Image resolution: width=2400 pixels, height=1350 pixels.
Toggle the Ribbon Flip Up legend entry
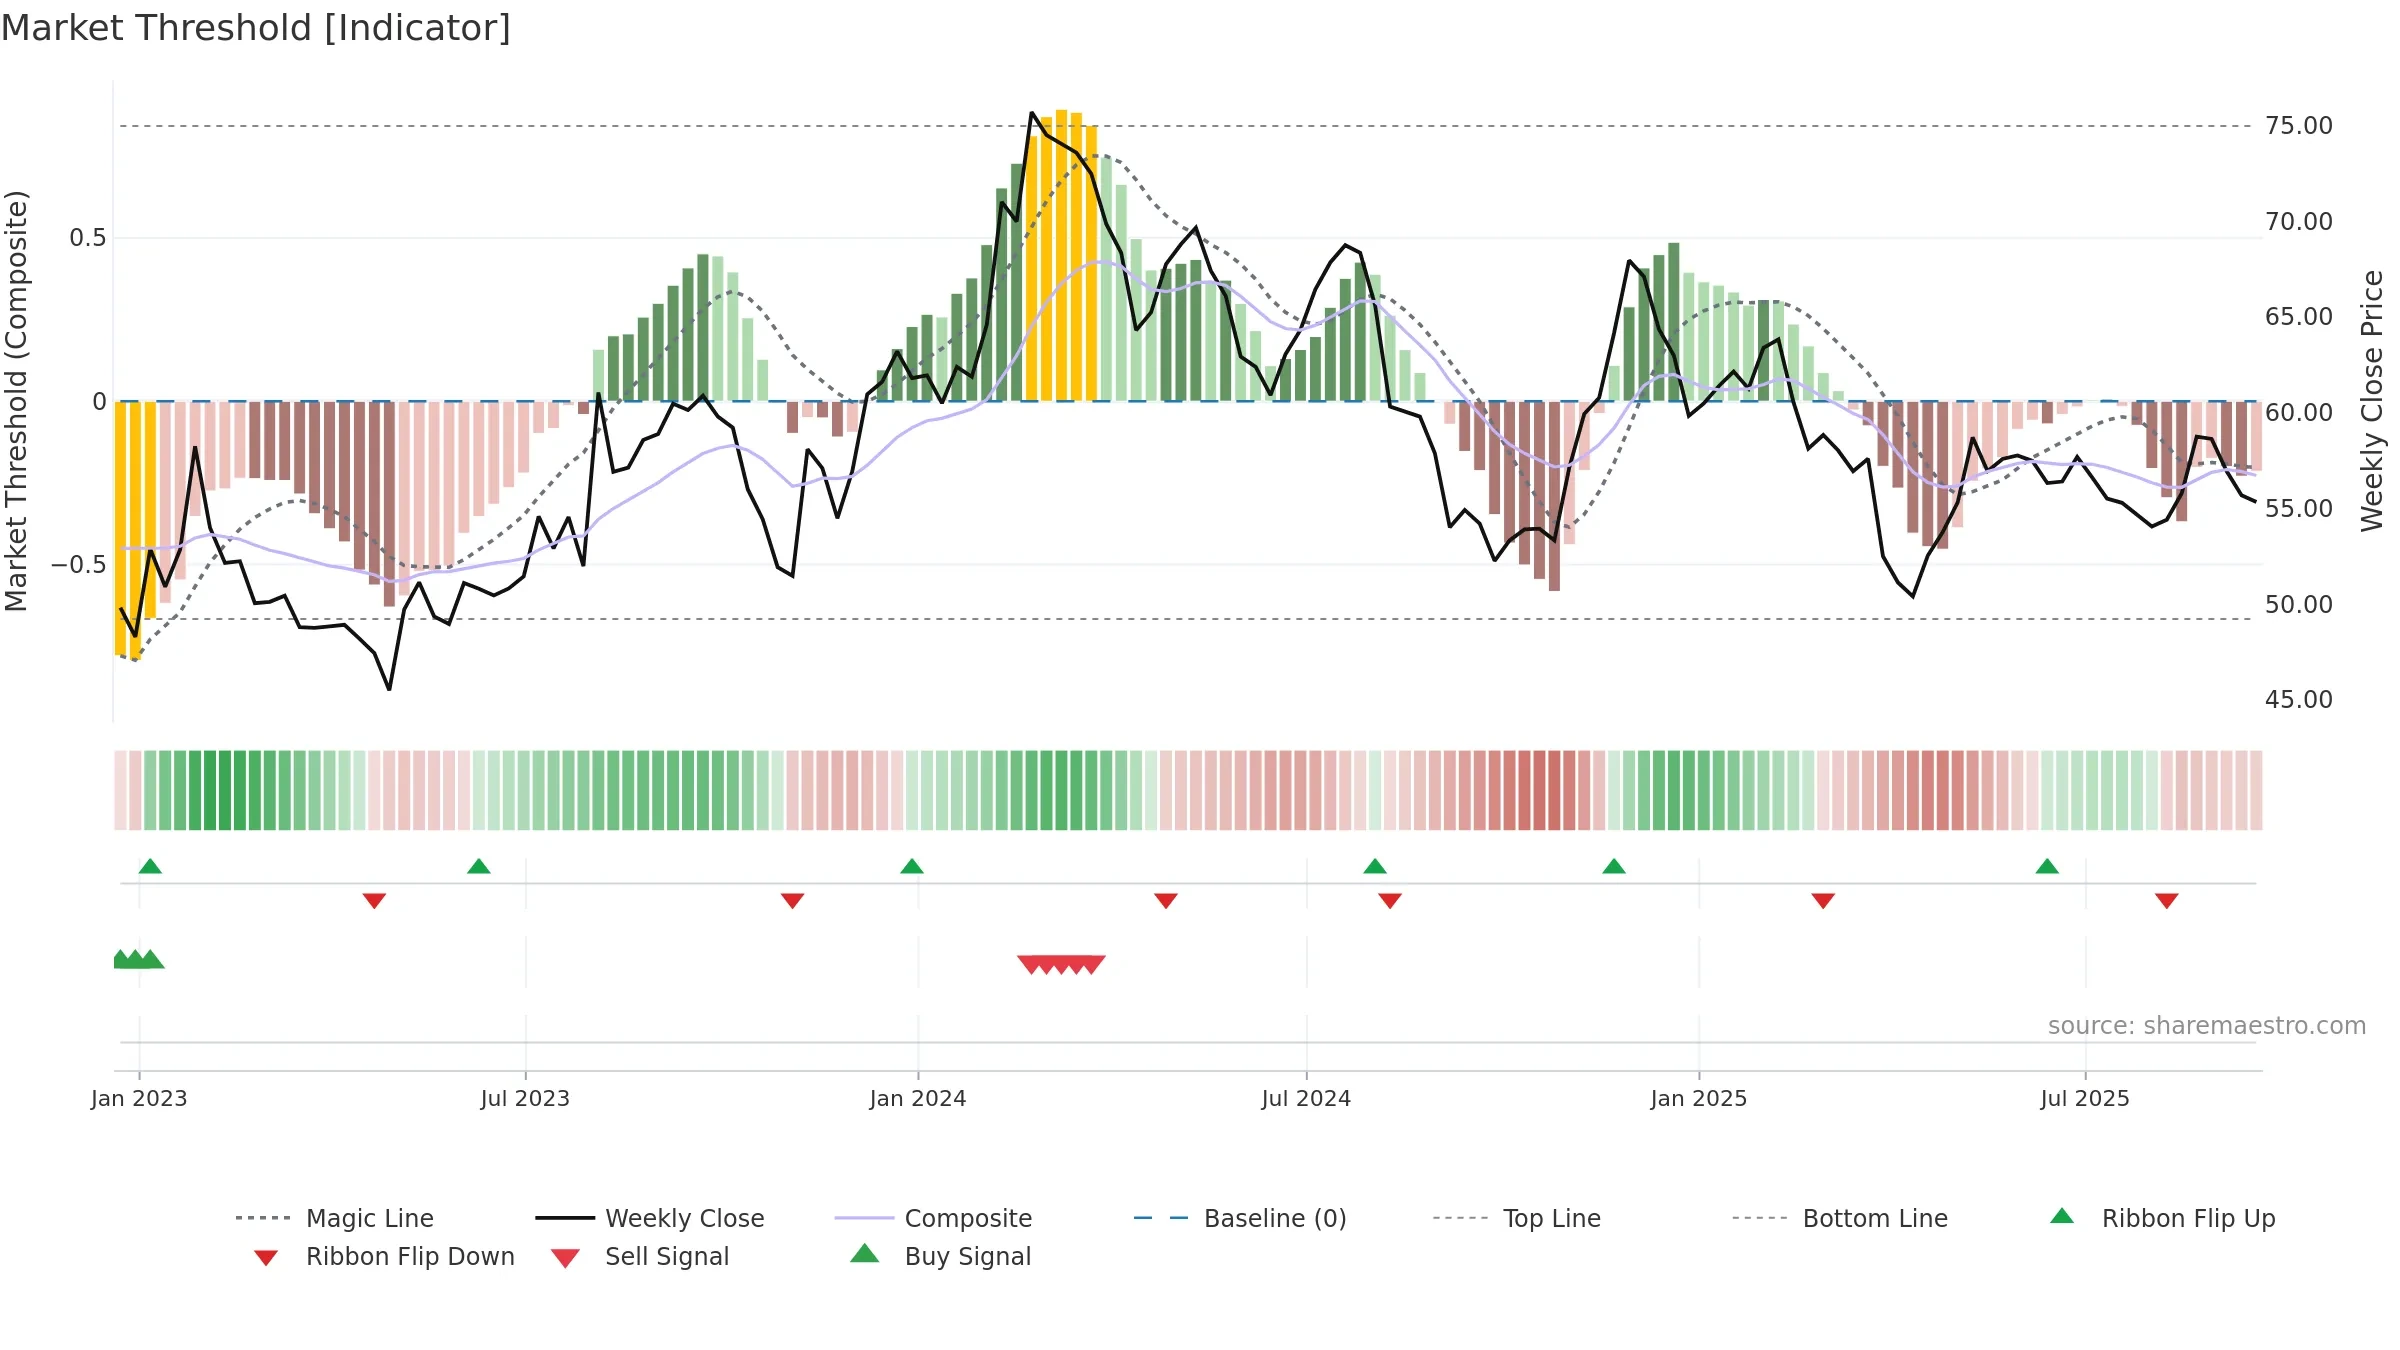point(2163,1218)
